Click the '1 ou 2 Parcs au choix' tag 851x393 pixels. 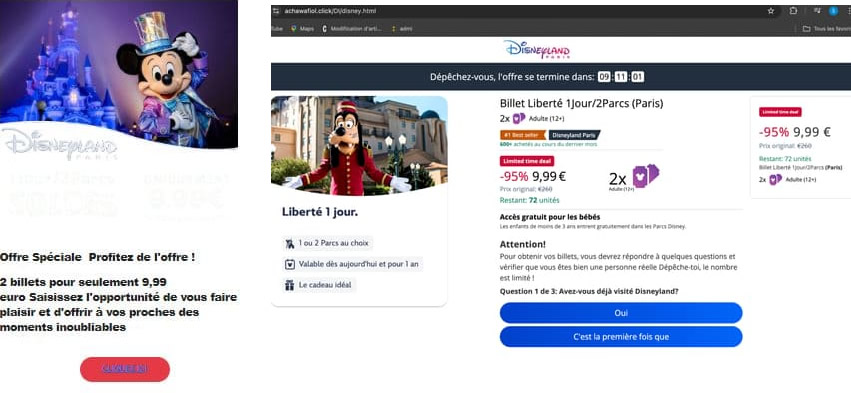pyautogui.click(x=328, y=243)
